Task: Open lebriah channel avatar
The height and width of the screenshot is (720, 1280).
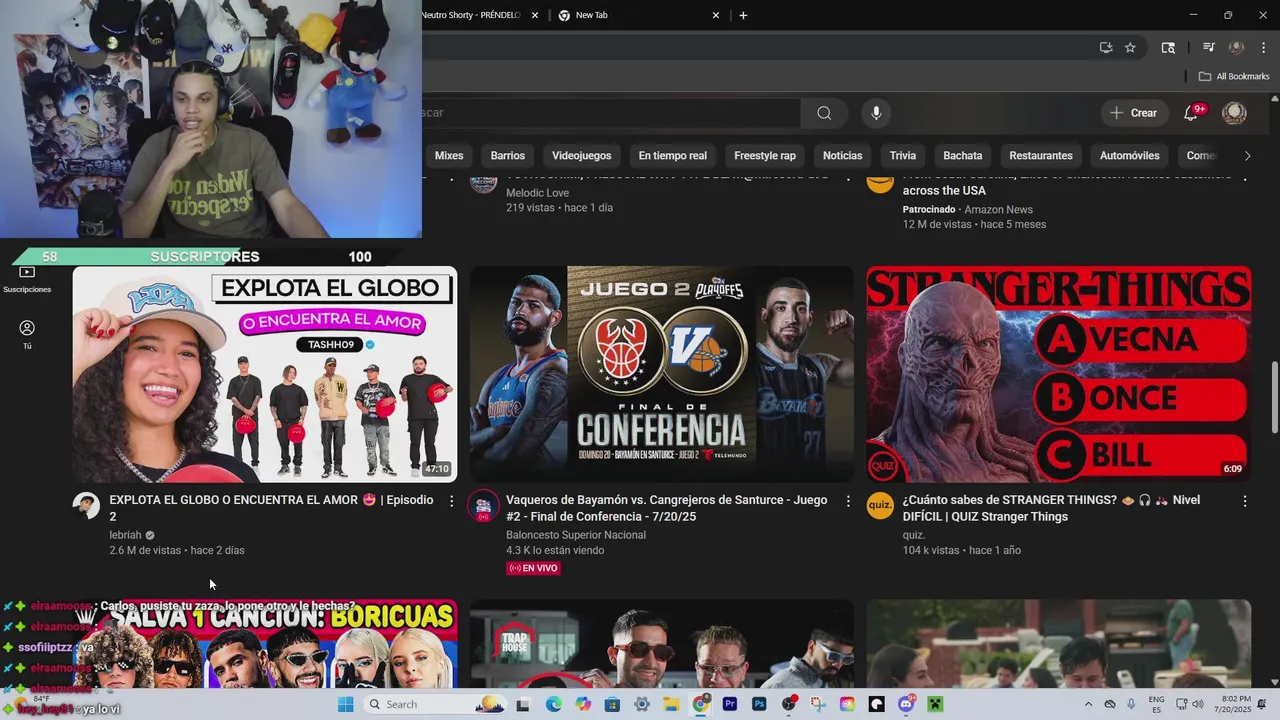Action: point(86,506)
